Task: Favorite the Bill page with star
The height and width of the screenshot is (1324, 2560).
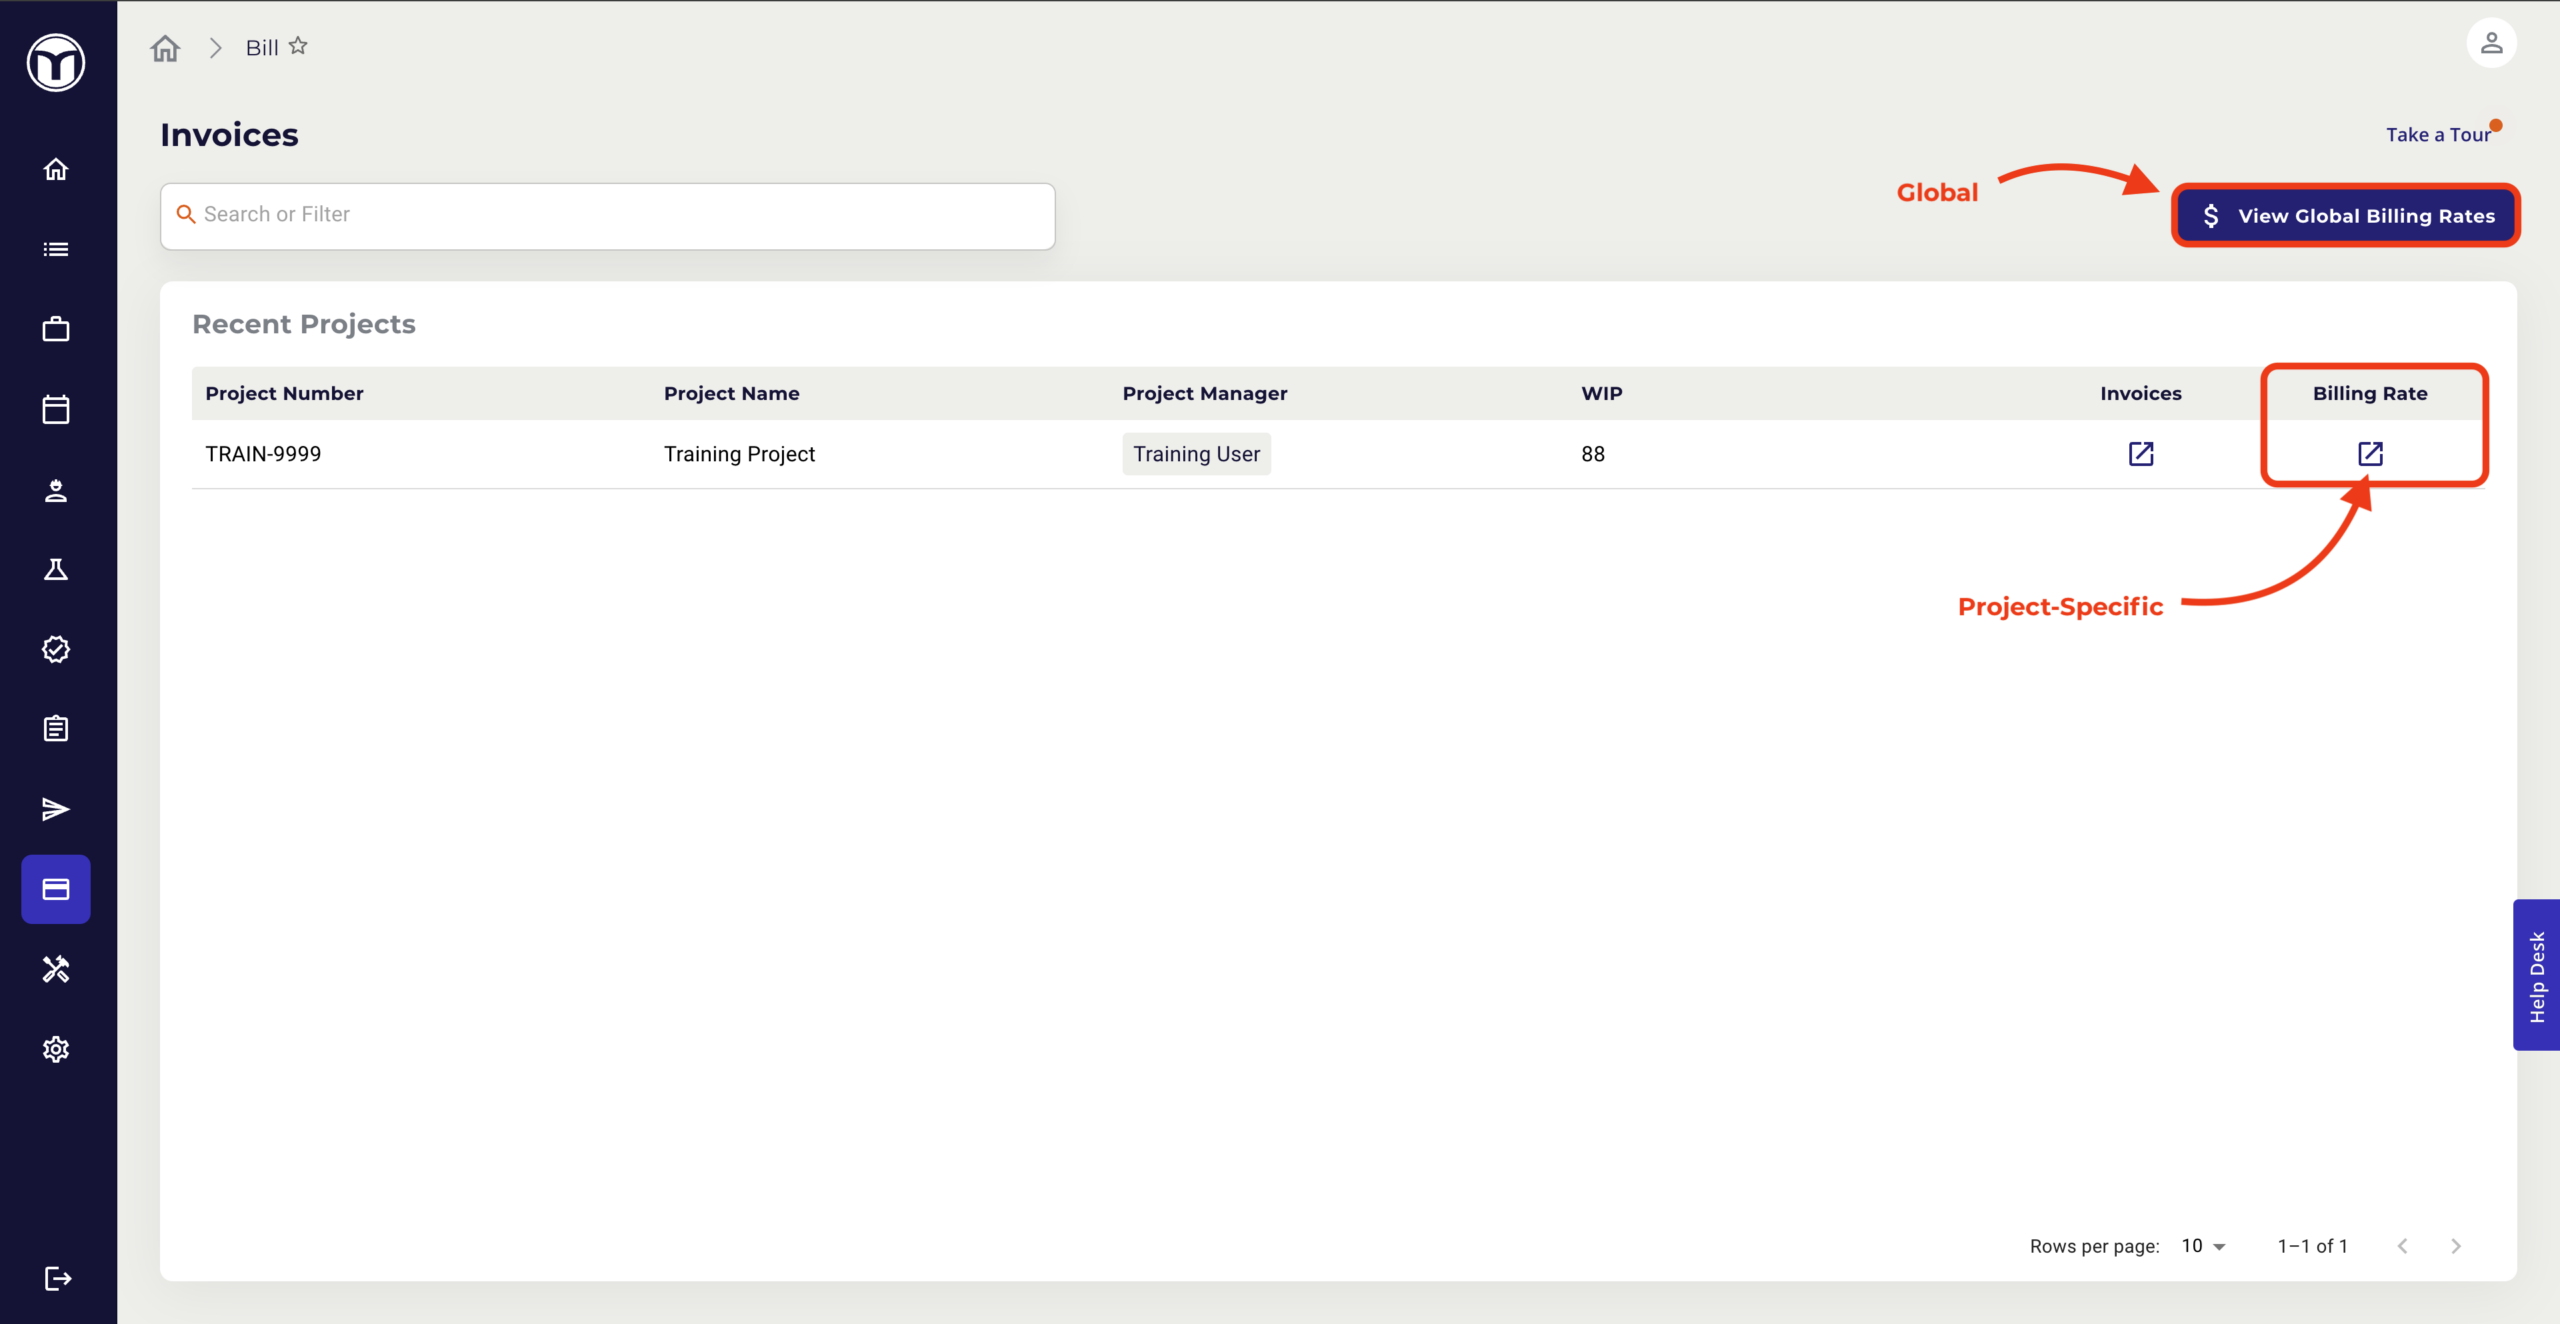Action: click(298, 46)
